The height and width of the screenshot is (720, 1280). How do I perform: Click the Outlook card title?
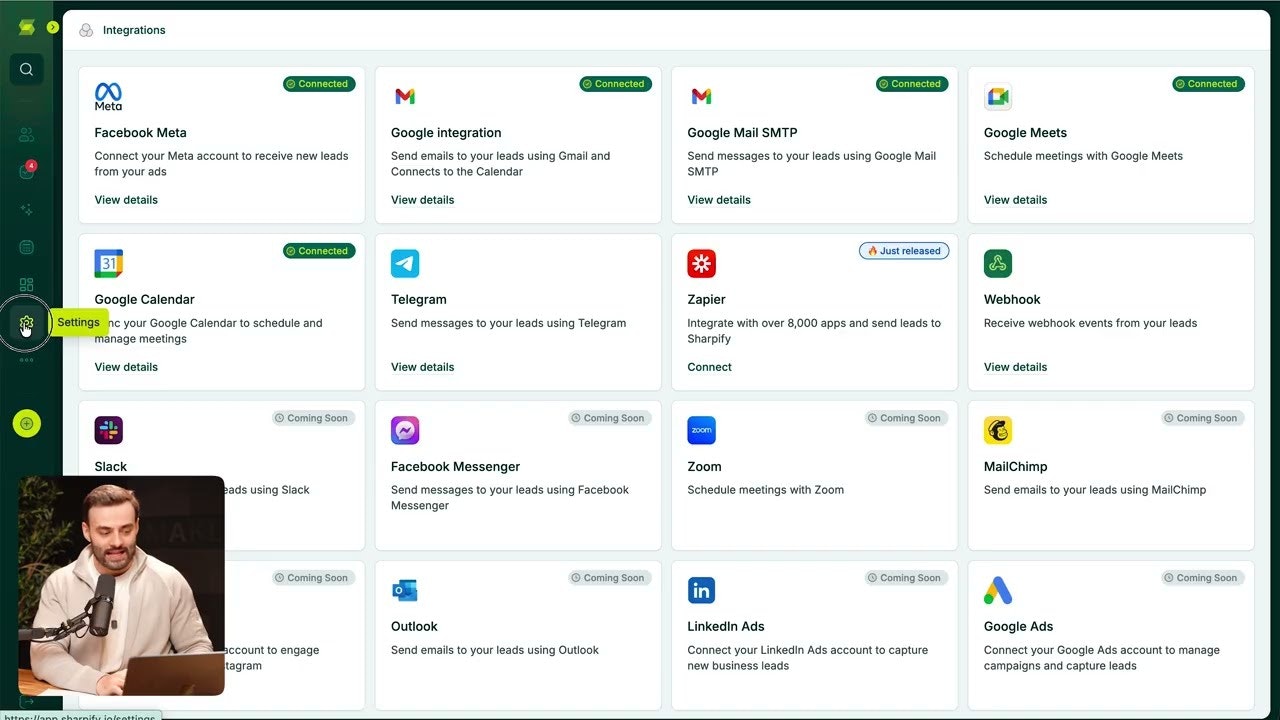click(x=414, y=627)
